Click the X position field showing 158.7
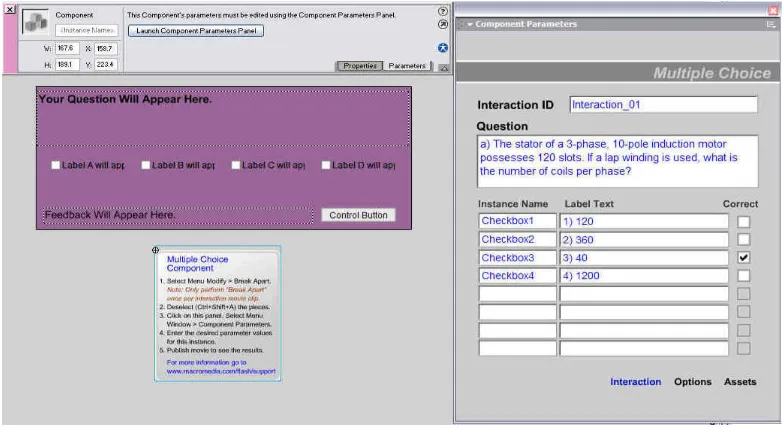782x430 pixels. point(106,48)
